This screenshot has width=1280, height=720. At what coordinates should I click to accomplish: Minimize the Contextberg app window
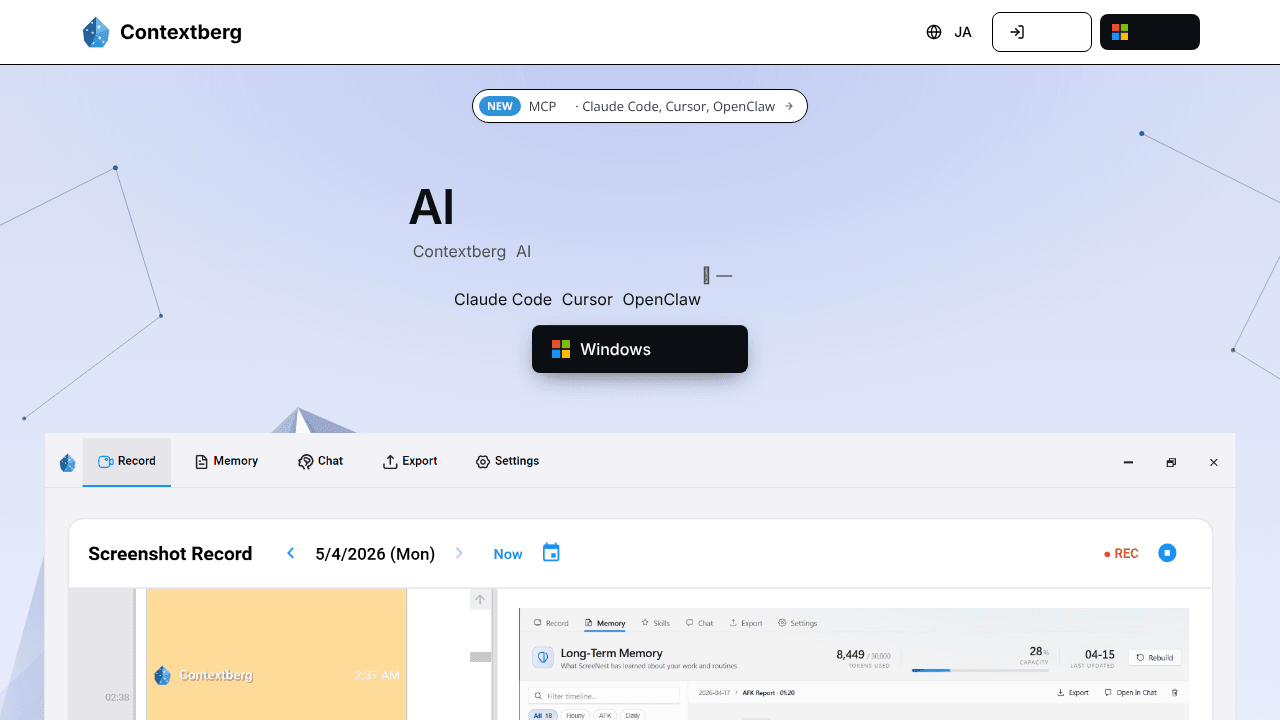[1128, 462]
